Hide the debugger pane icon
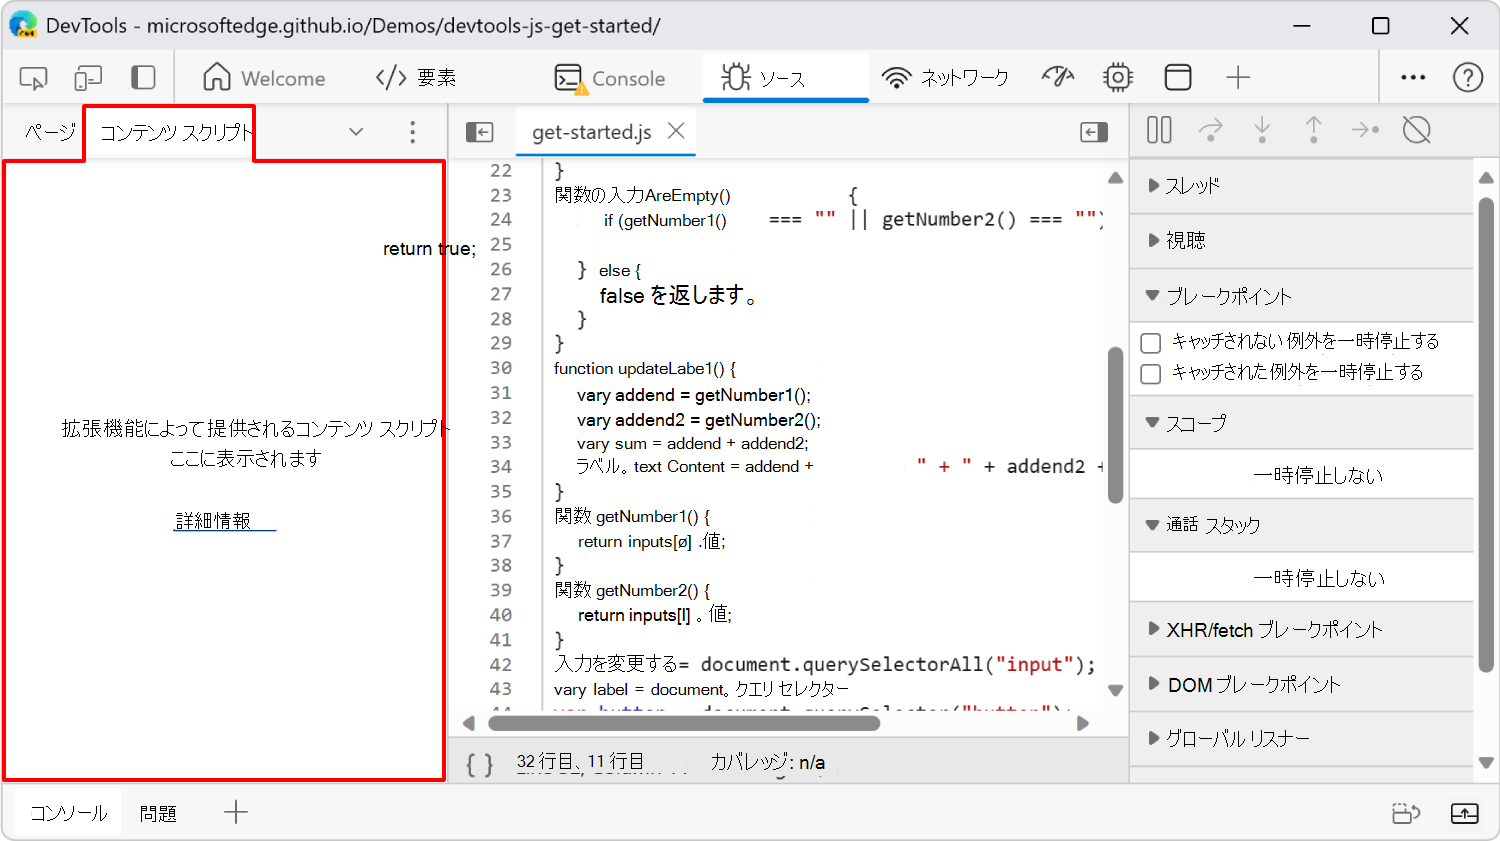Image resolution: width=1500 pixels, height=841 pixels. point(1094,132)
